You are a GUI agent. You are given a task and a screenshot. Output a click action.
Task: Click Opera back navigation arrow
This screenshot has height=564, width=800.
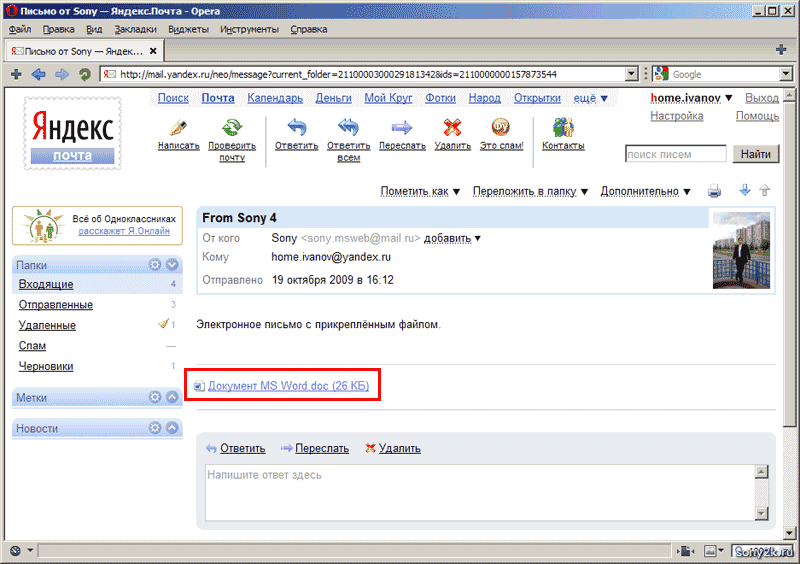pos(39,75)
